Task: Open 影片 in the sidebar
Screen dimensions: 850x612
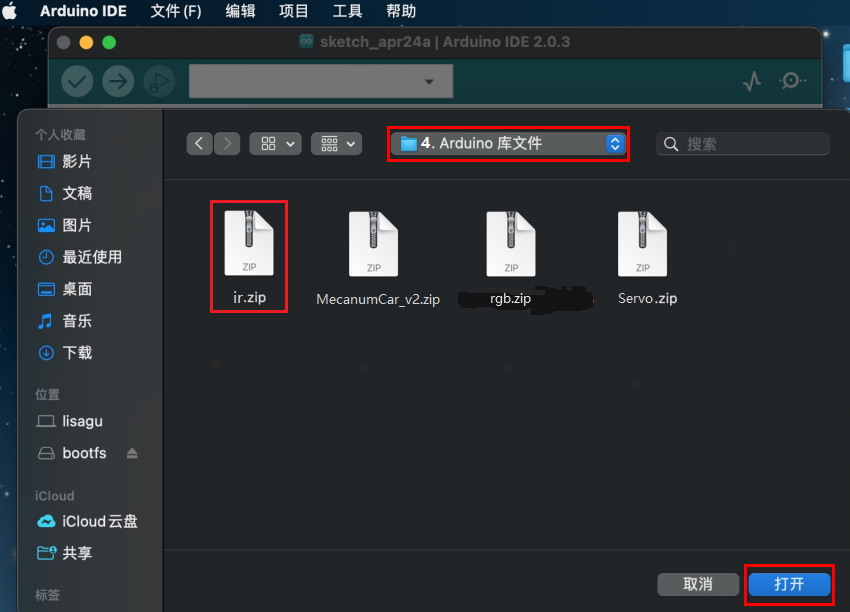Action: pos(65,162)
